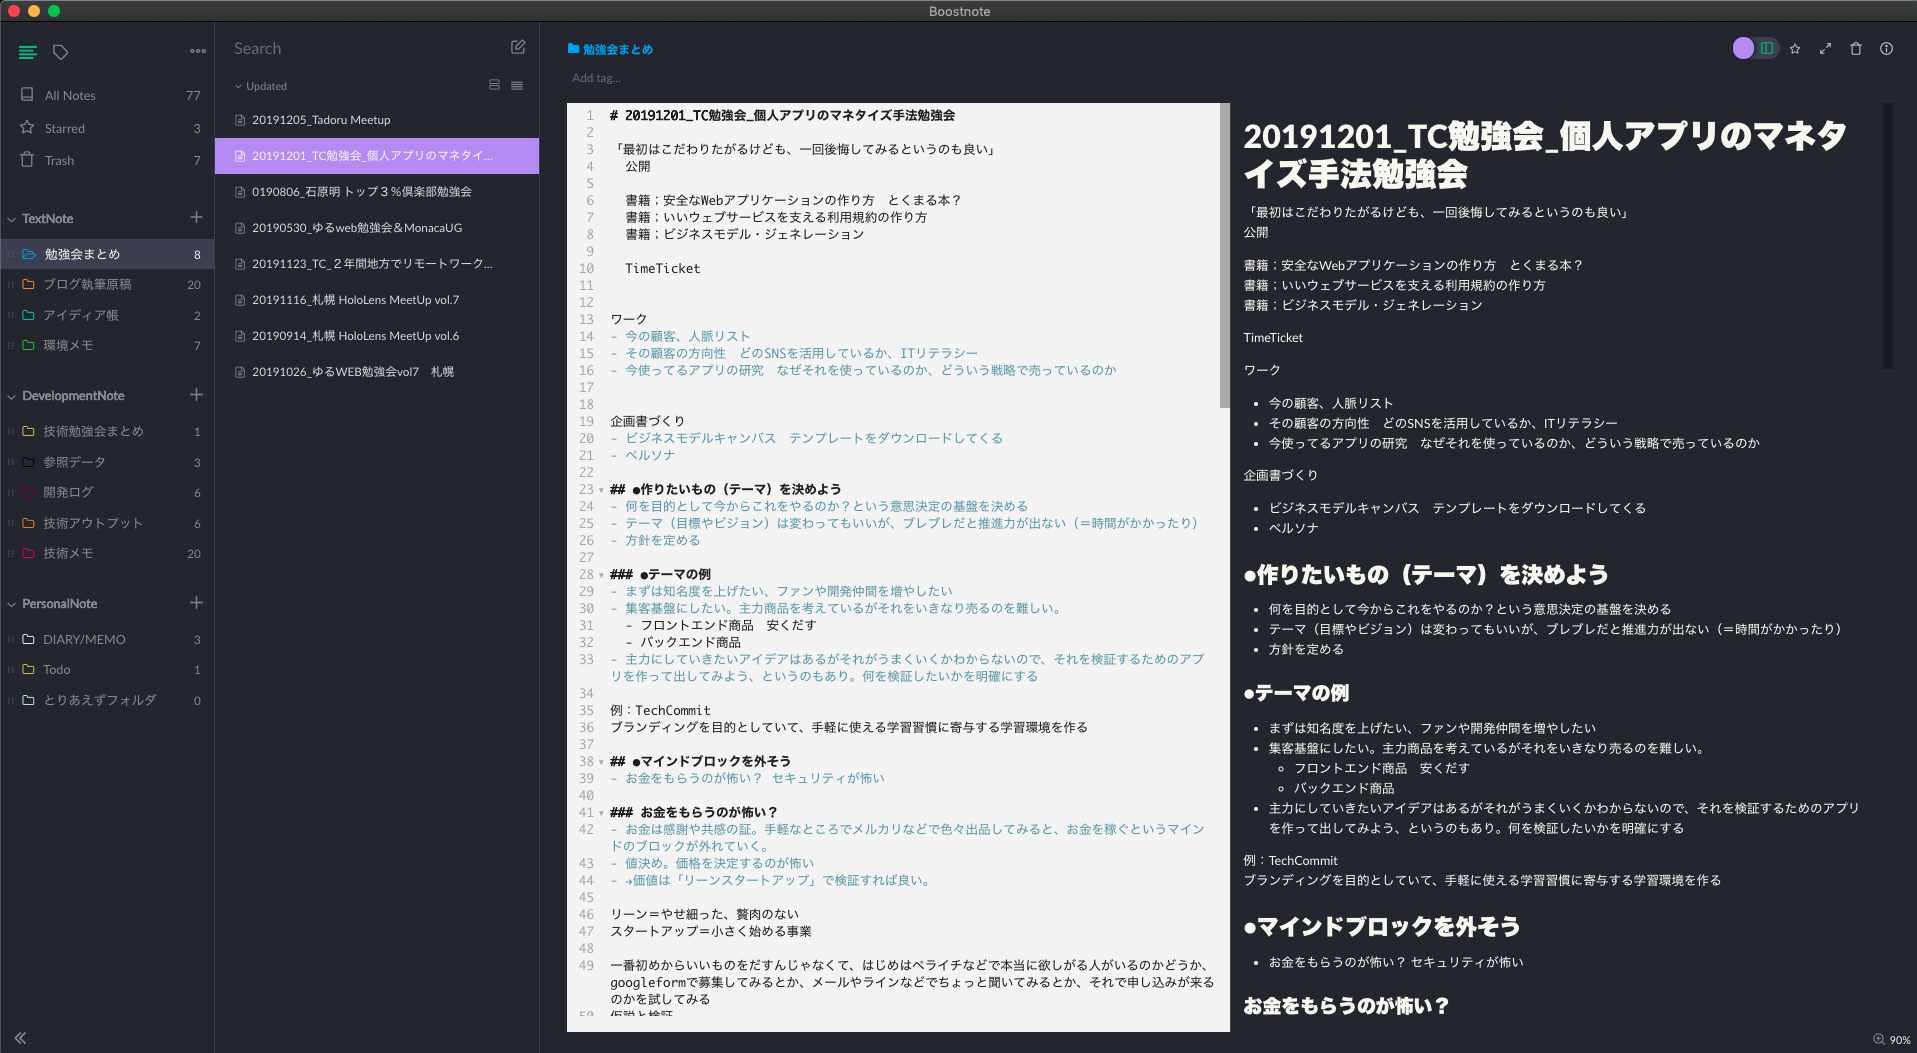Image resolution: width=1917 pixels, height=1053 pixels.
Task: Create a new note
Action: tap(518, 47)
